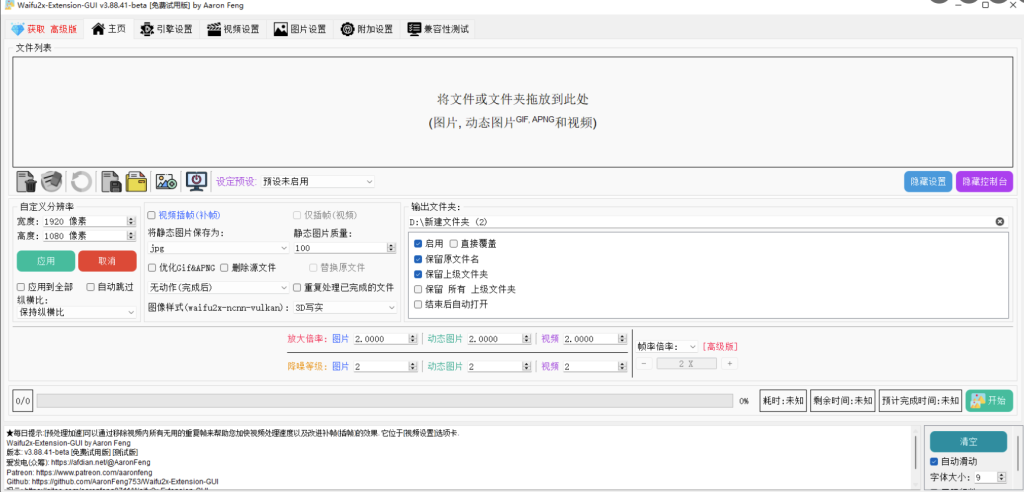Open the 3D写实 image style dropdown
The image size is (1024, 492).
pos(345,307)
